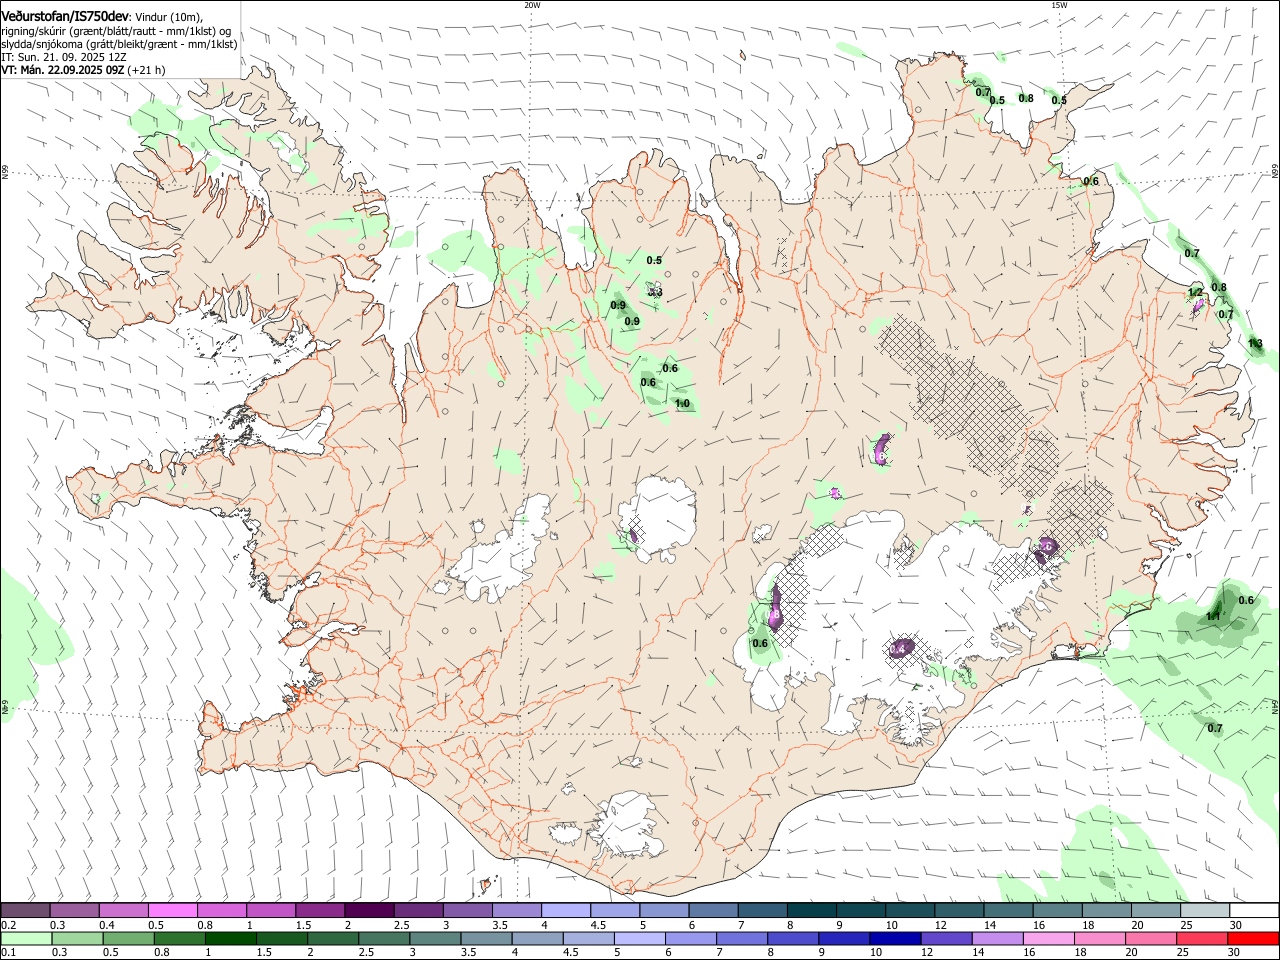
Task: Pick the bright red swatch after 30, bottom row
Action: (1253, 938)
